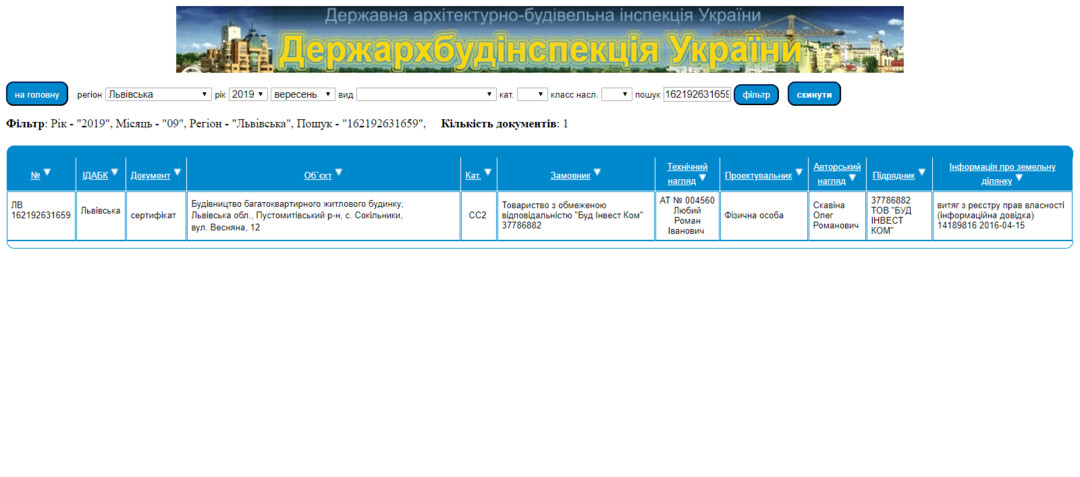
Task: Go to home via на головну button
Action: point(37,94)
